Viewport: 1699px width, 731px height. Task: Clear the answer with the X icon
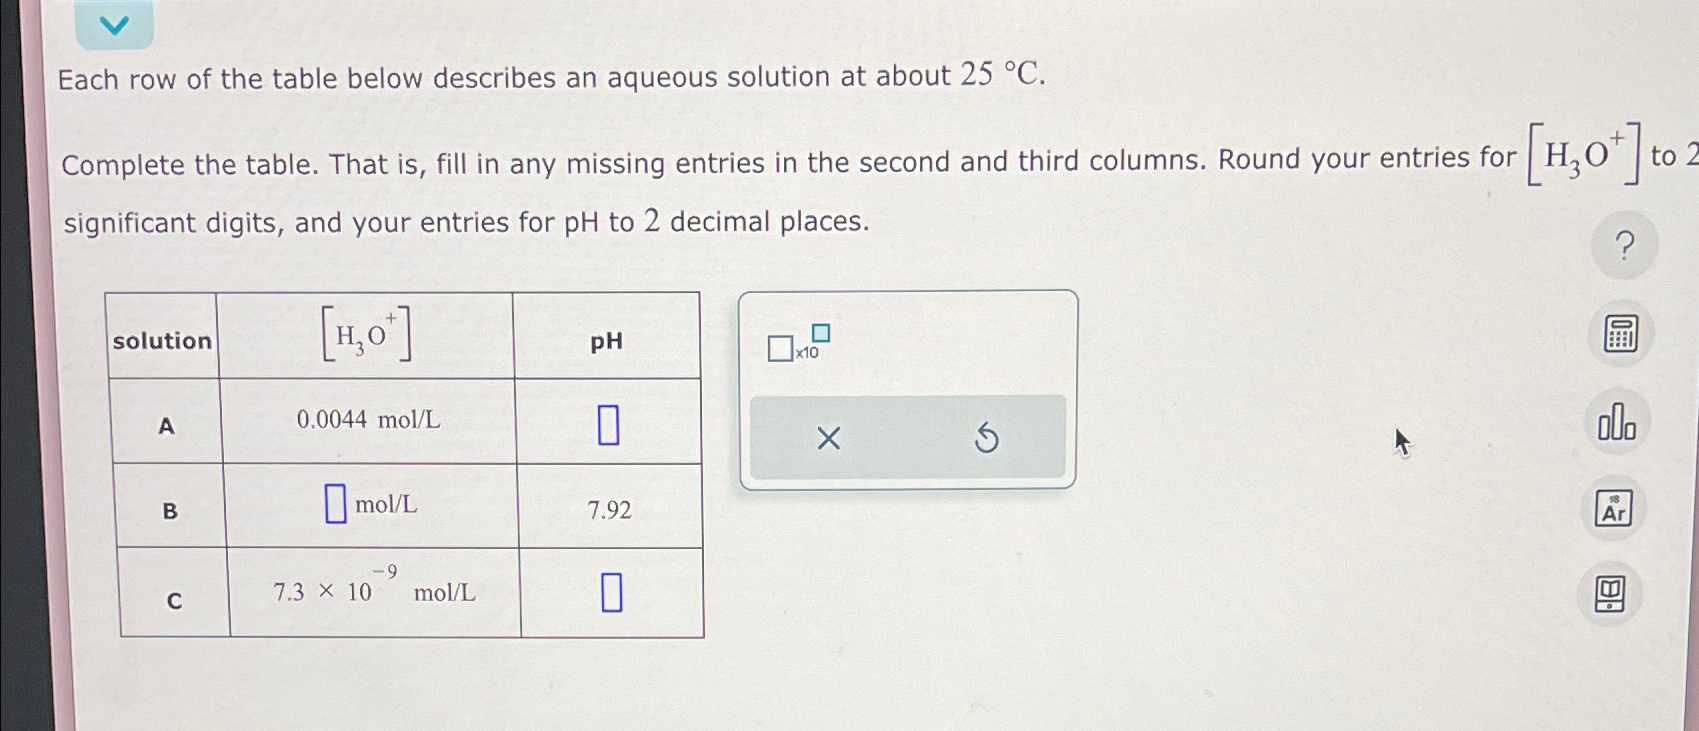coord(827,437)
